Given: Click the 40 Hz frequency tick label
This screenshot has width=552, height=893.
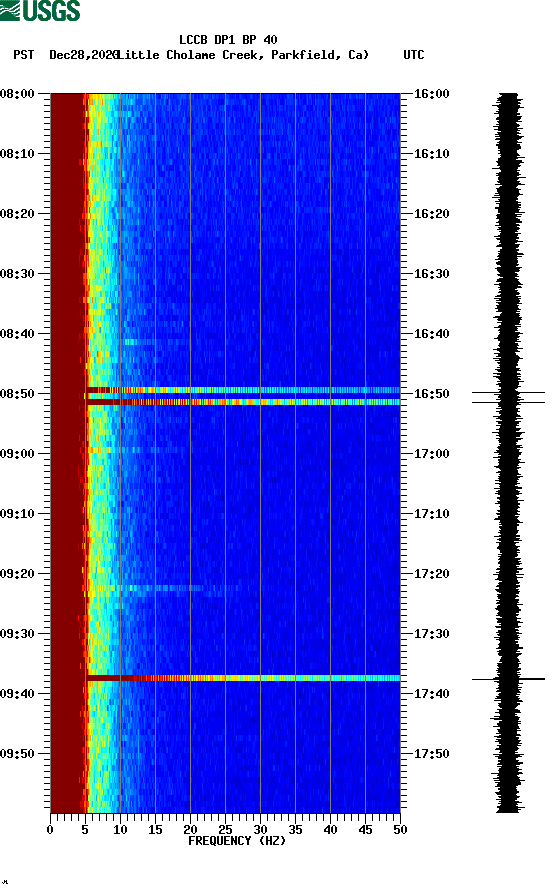Looking at the screenshot, I should [330, 830].
